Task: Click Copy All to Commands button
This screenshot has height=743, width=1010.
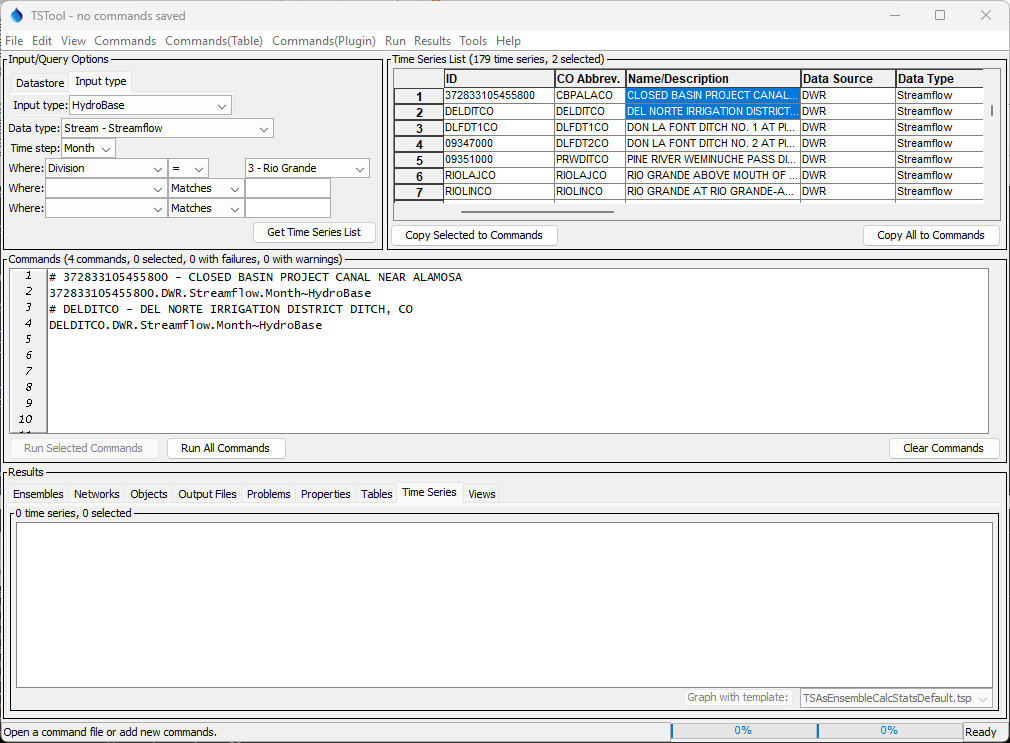Action: coord(931,235)
